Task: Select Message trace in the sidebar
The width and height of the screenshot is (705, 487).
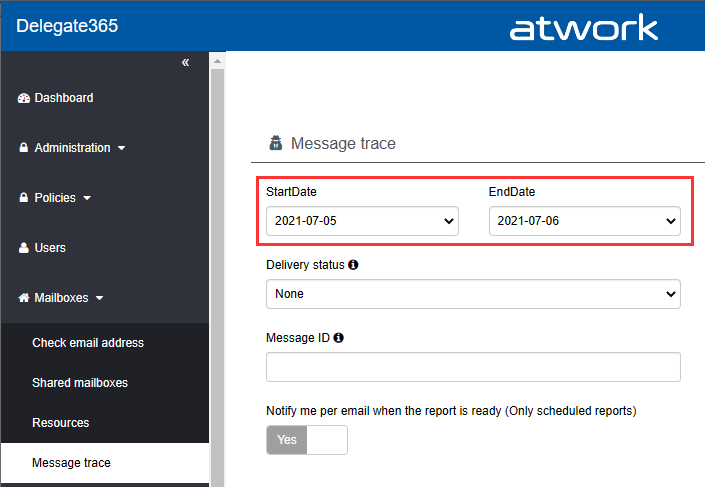Action: (x=105, y=463)
